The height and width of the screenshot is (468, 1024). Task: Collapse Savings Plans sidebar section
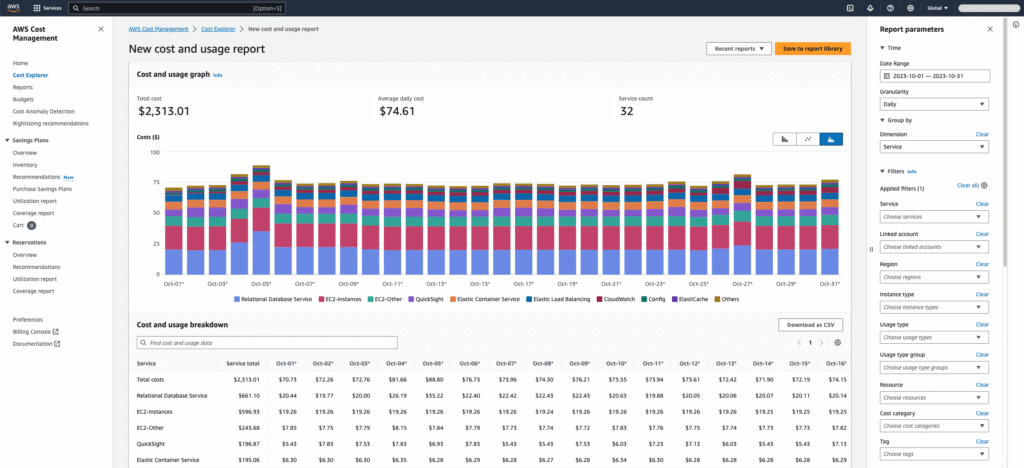(7, 140)
